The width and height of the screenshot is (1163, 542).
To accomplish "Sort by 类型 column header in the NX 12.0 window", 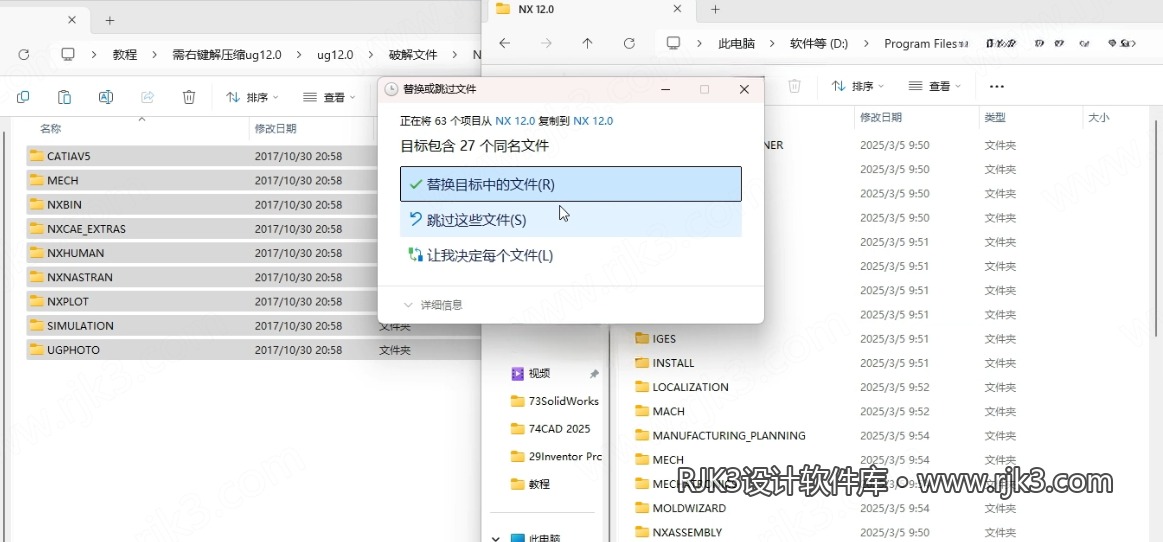I will coord(995,116).
